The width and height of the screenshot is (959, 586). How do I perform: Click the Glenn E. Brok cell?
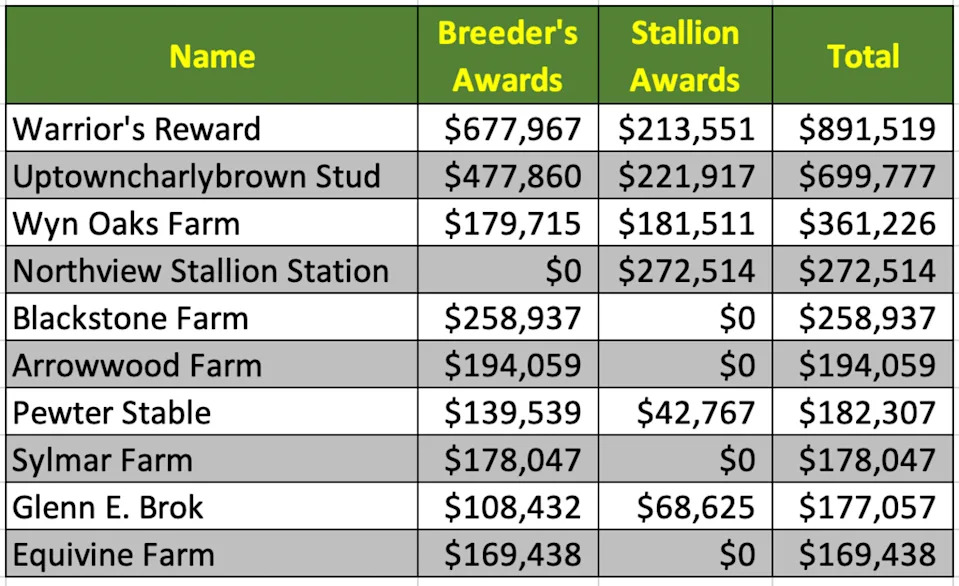(212, 506)
